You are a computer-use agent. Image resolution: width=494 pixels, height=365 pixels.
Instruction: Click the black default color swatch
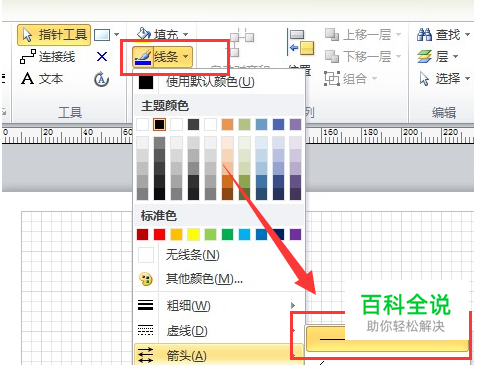click(146, 82)
